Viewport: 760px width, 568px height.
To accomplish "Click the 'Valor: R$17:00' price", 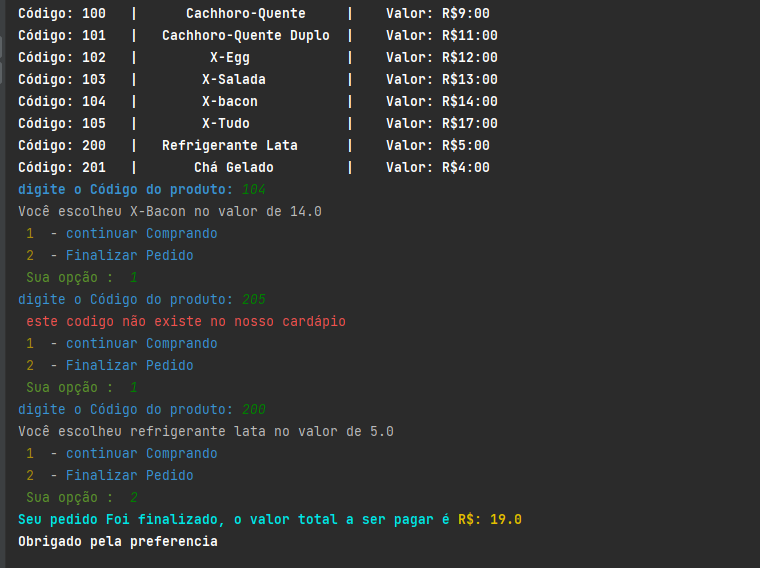I will (x=442, y=124).
